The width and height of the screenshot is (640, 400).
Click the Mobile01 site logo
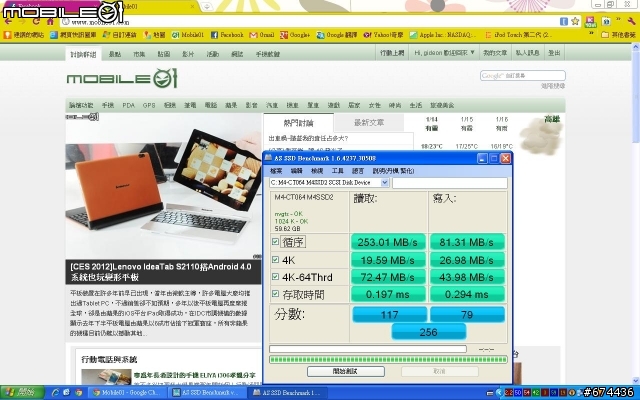click(x=122, y=78)
